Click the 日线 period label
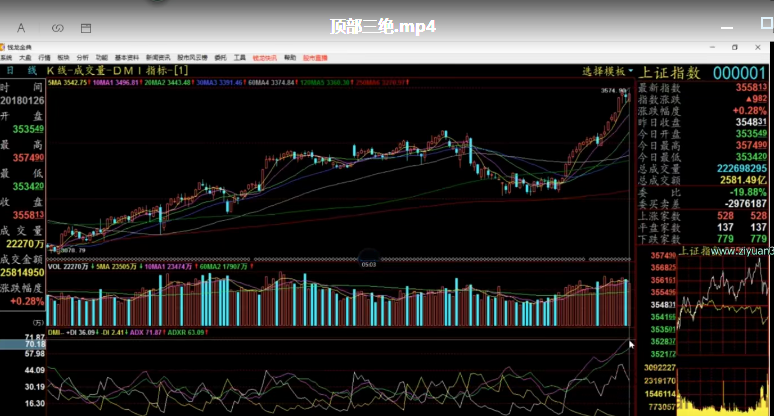This screenshot has width=774, height=416. point(21,71)
